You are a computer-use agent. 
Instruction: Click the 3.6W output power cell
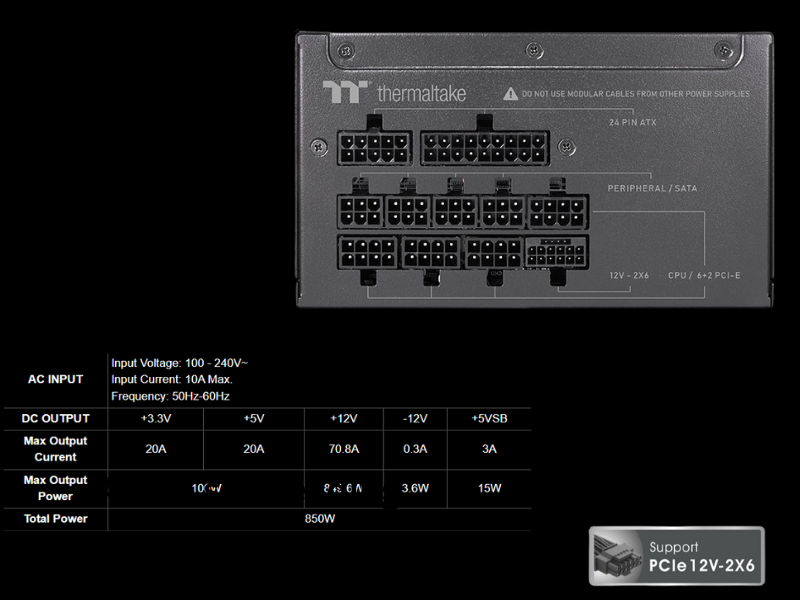pos(415,489)
